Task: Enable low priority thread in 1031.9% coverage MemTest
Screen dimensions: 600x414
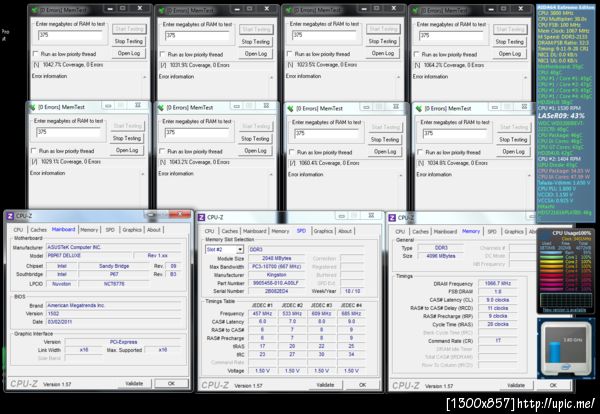Action: 163,54
